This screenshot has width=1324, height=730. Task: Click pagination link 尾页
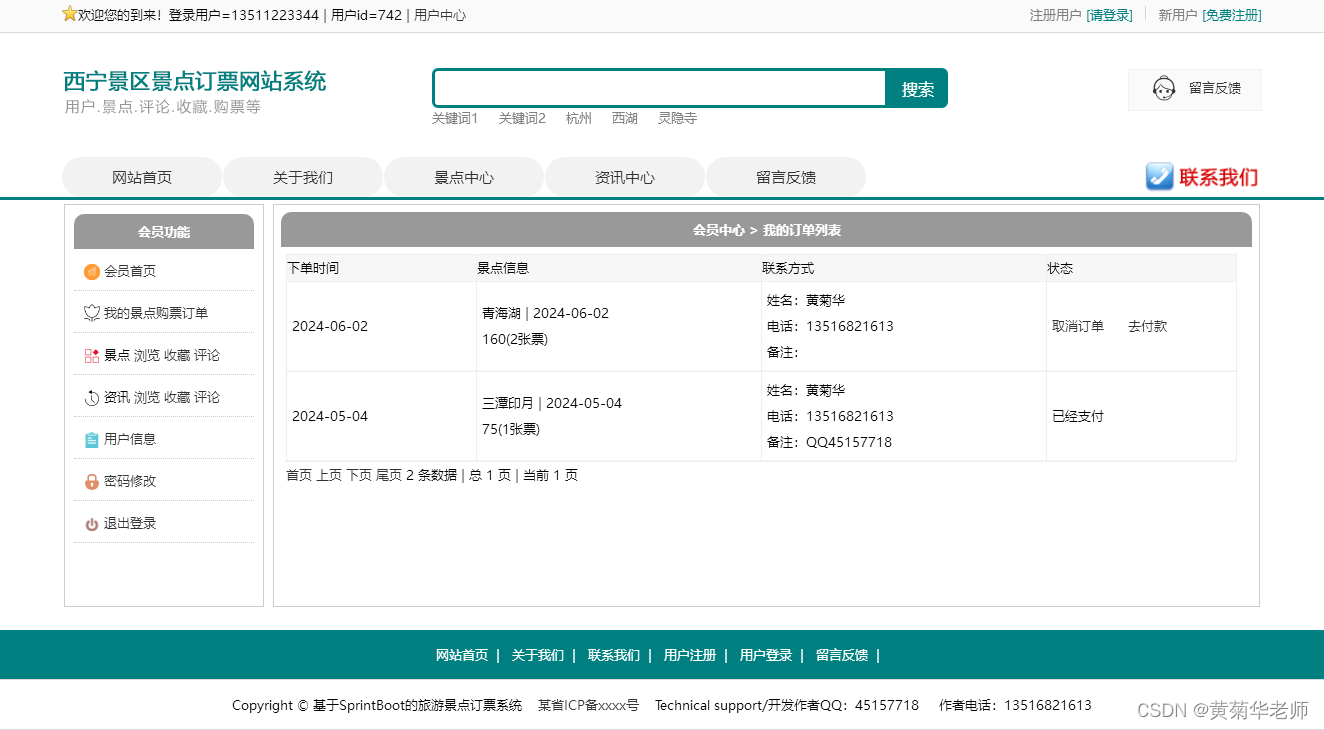pyautogui.click(x=389, y=475)
